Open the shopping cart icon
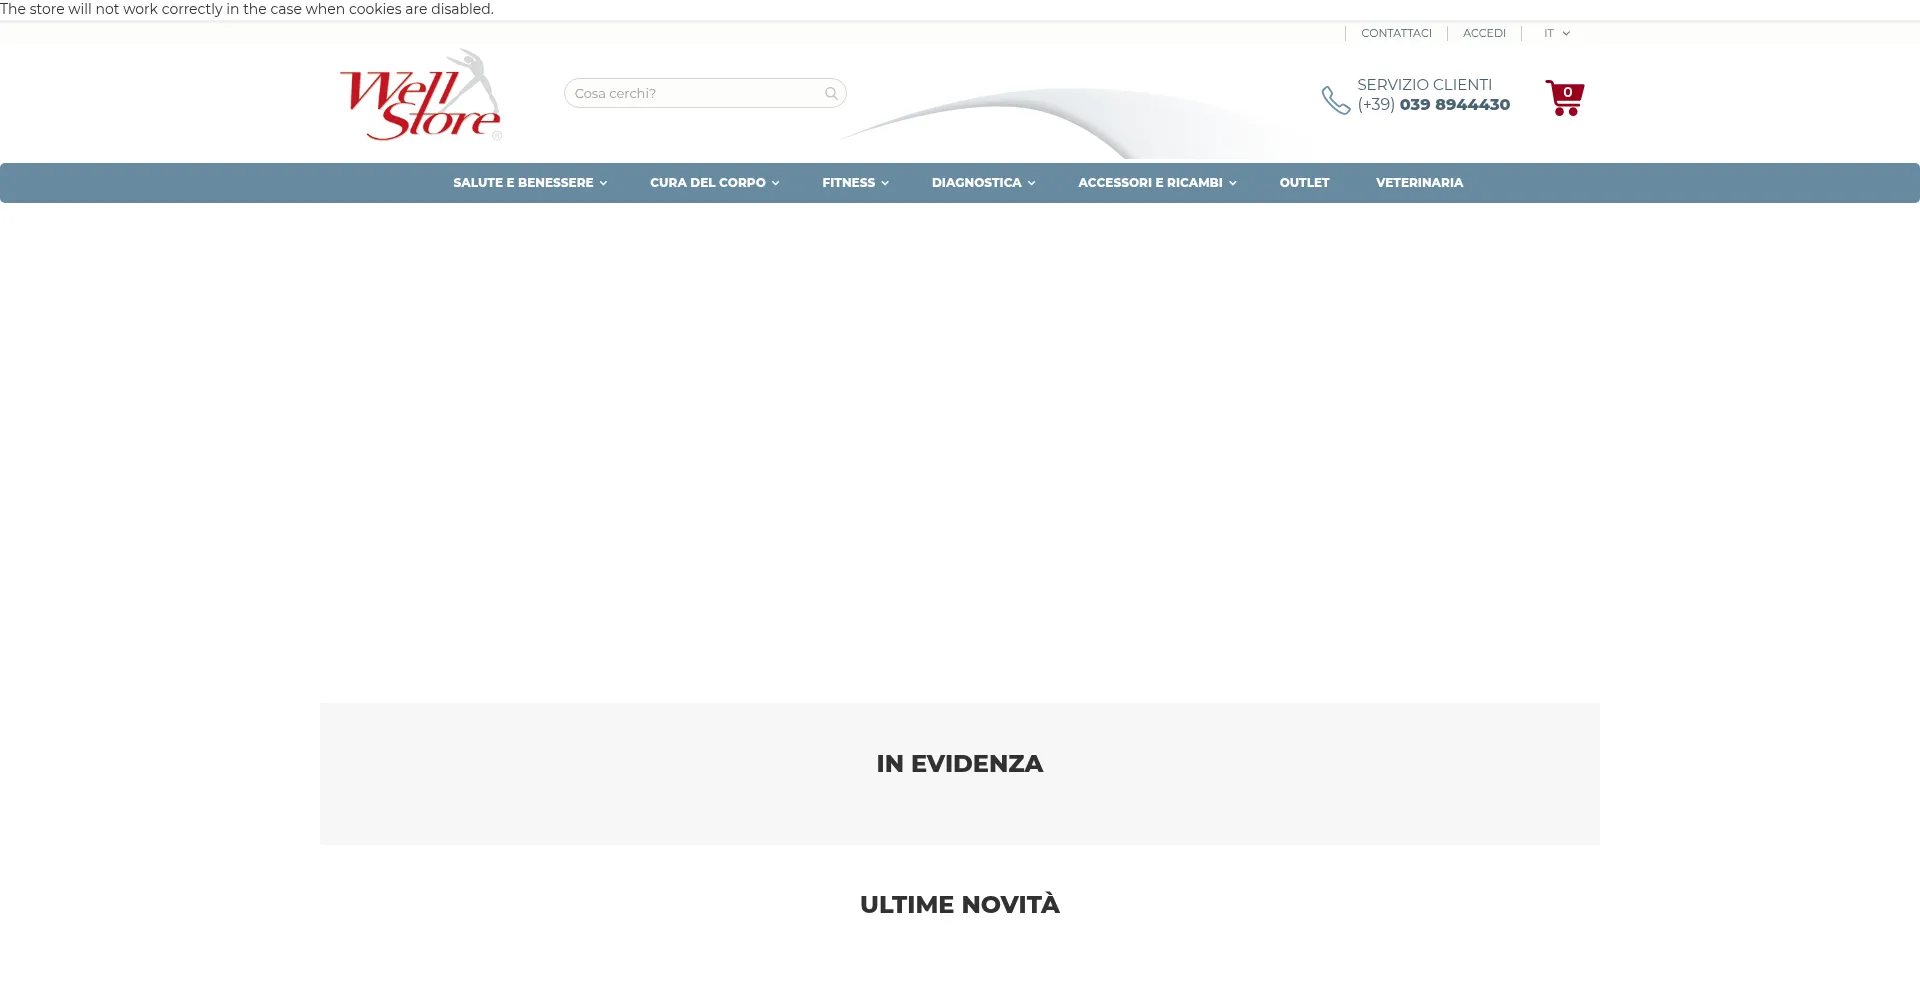The image size is (1920, 993). pyautogui.click(x=1564, y=100)
